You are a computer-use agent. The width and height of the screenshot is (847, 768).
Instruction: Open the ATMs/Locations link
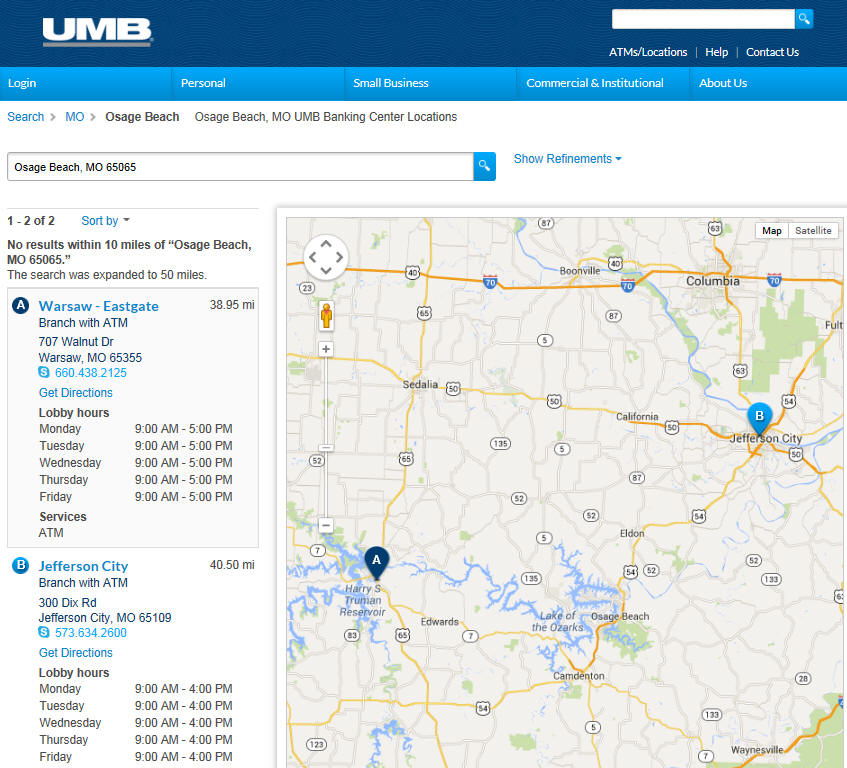coord(648,52)
